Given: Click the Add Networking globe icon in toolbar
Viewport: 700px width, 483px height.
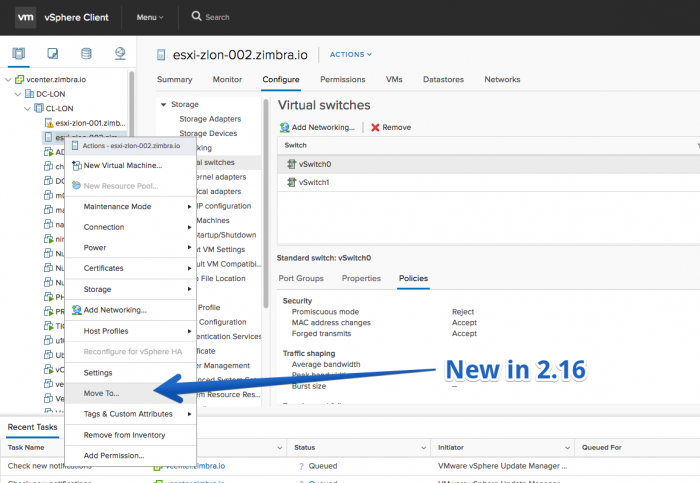Looking at the screenshot, I should (284, 128).
